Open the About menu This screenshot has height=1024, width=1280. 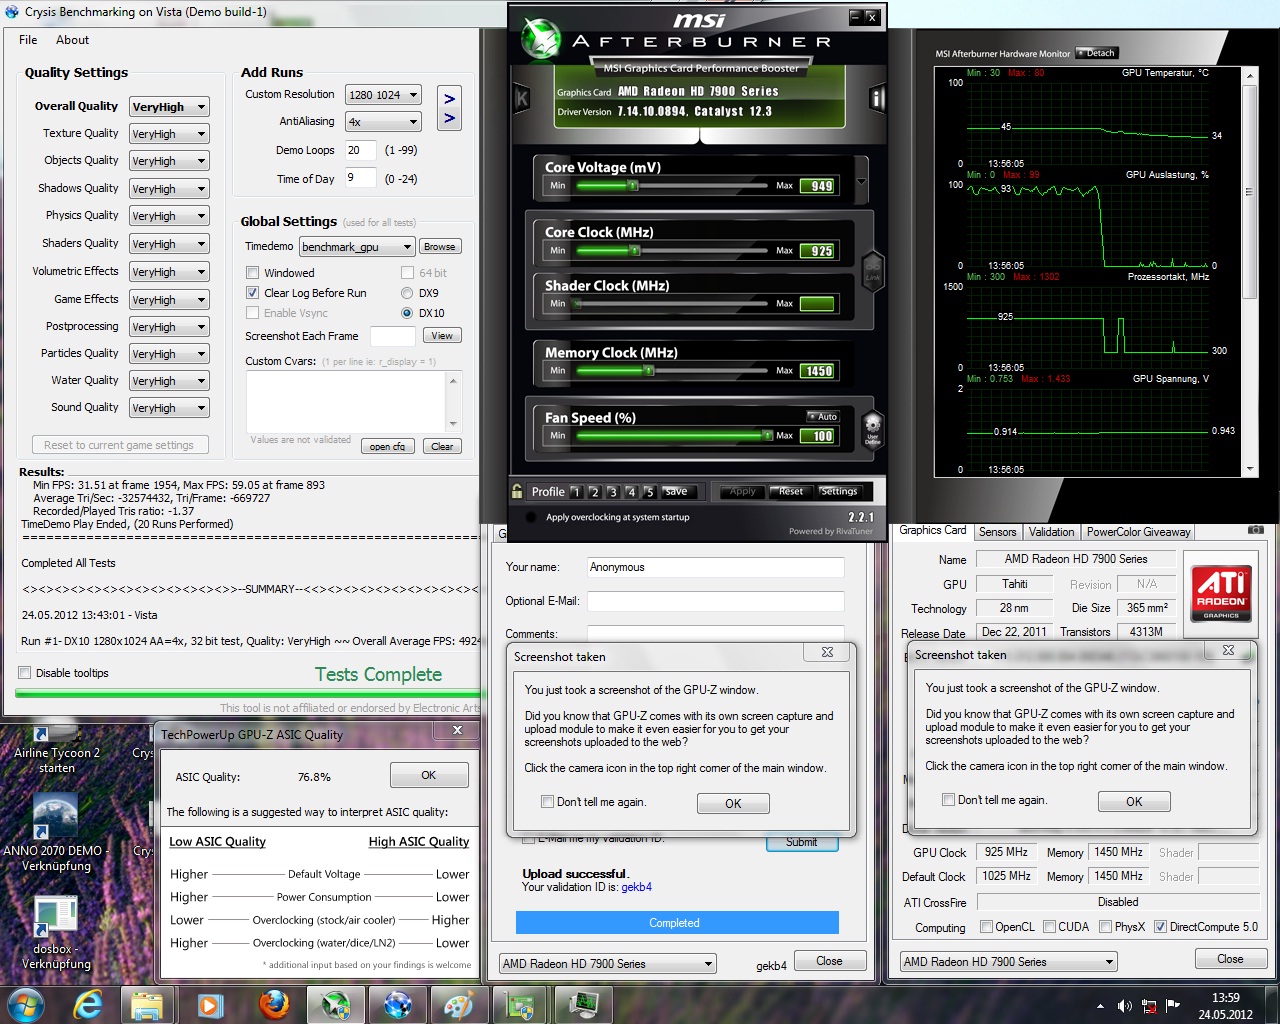72,40
